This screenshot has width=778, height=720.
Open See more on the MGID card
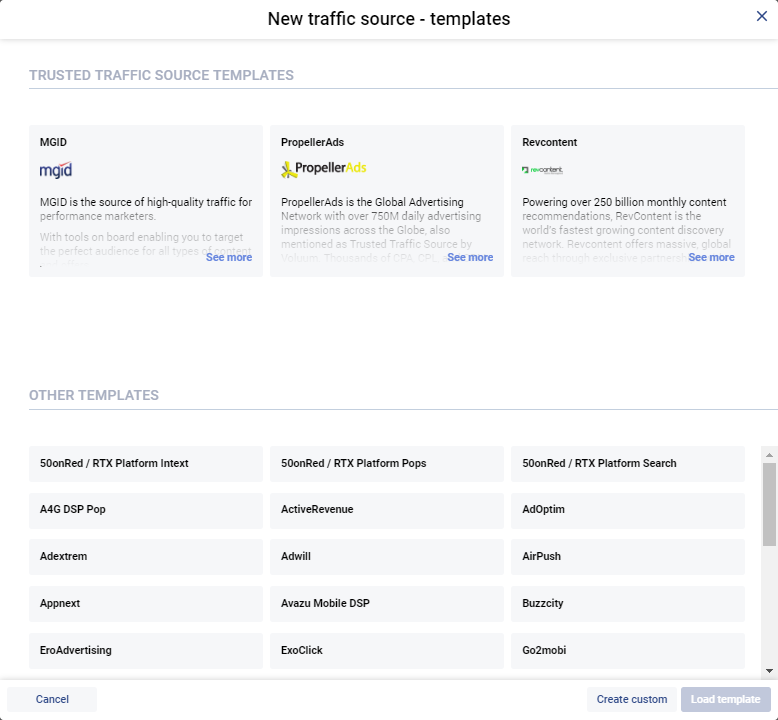tap(229, 257)
